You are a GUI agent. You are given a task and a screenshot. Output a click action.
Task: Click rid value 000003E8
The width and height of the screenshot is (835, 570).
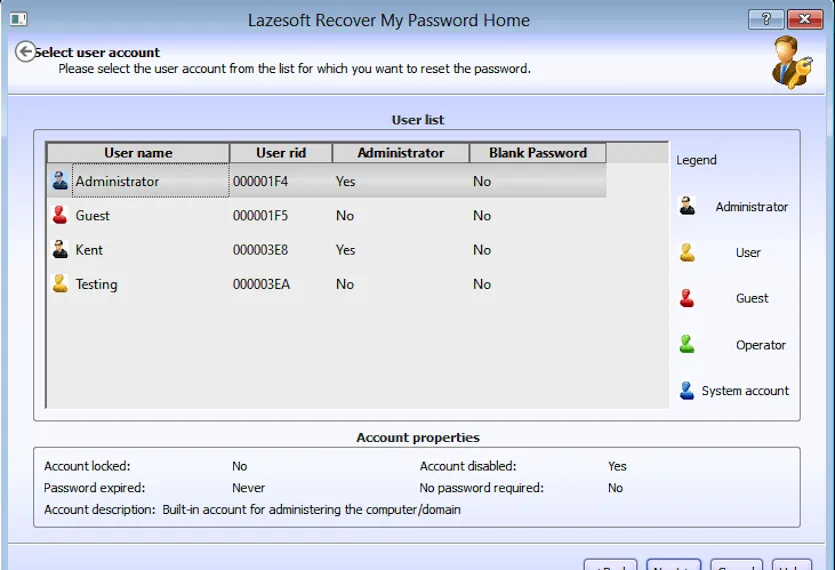260,250
